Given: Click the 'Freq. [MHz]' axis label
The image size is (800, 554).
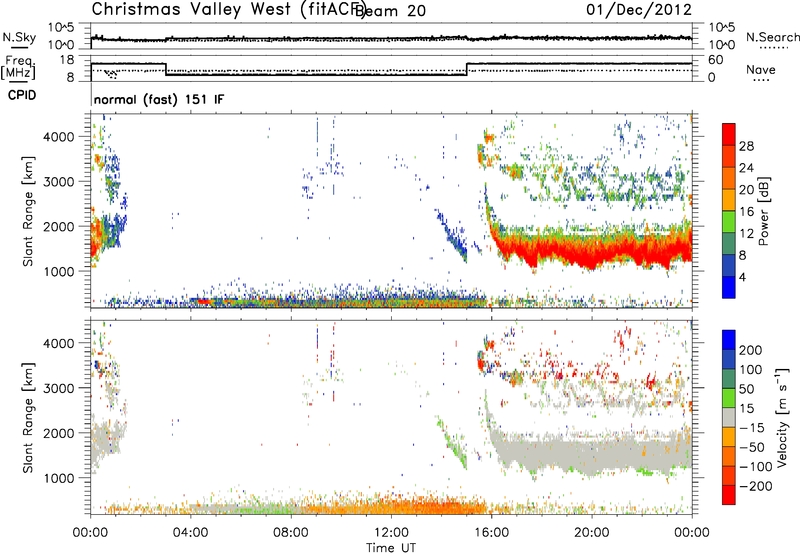Looking at the screenshot, I should [18, 67].
